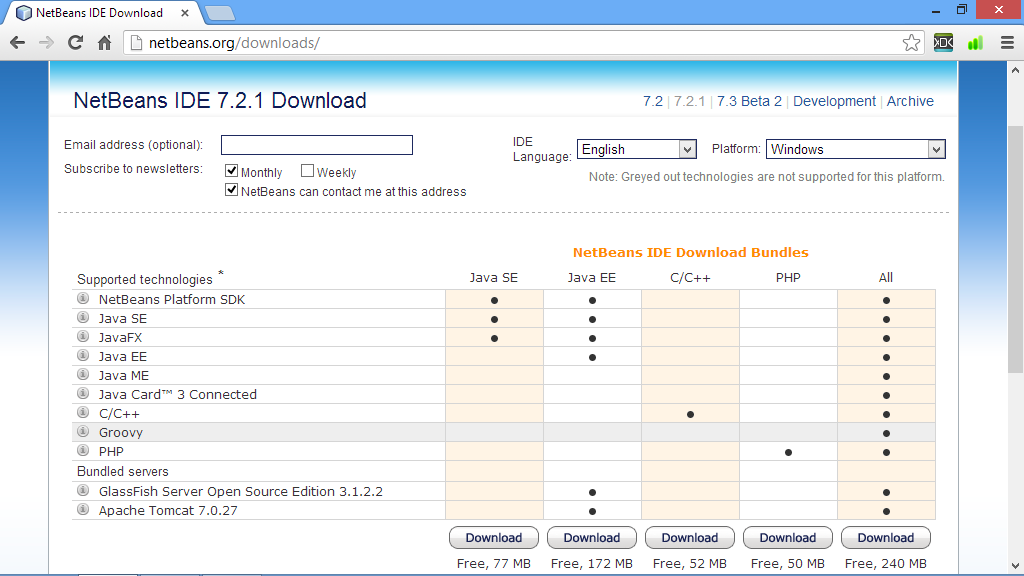This screenshot has width=1024, height=576.
Task: Click the vertical scrollbar thumb
Action: [1015, 249]
